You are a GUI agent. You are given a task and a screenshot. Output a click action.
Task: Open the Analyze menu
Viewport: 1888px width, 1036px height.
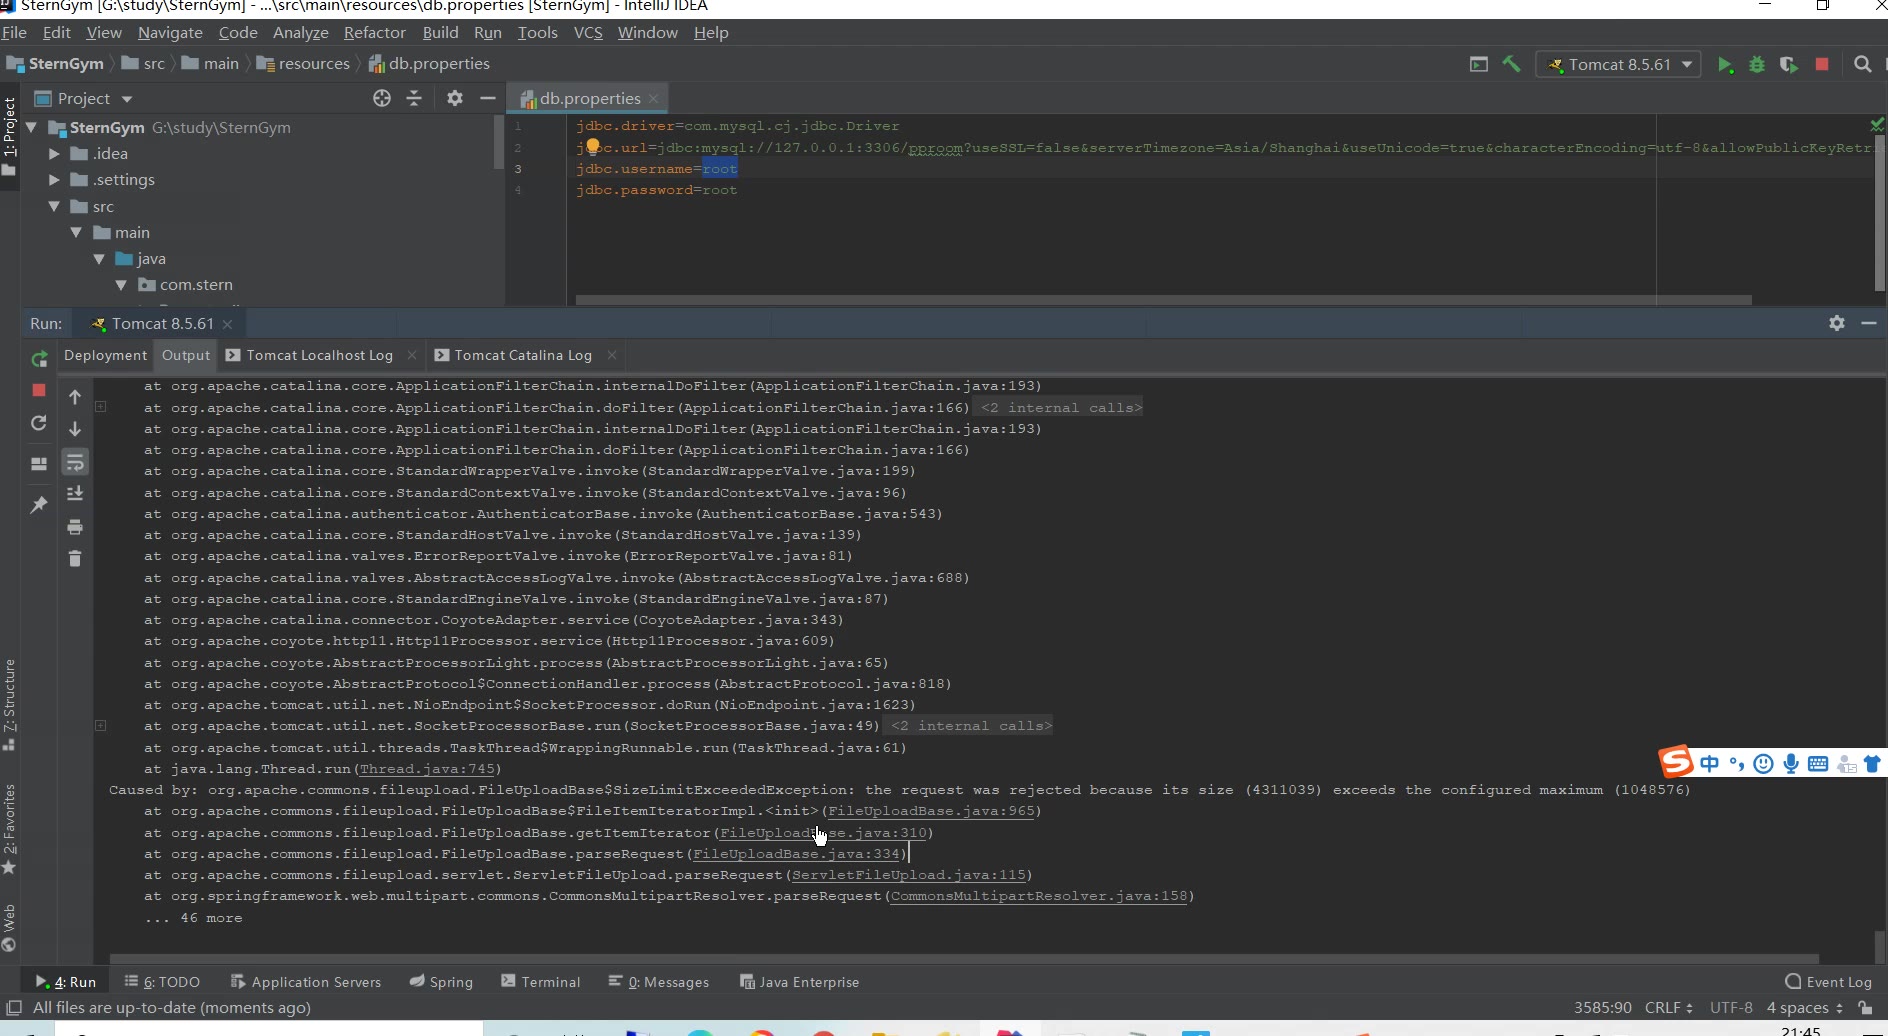click(x=300, y=32)
